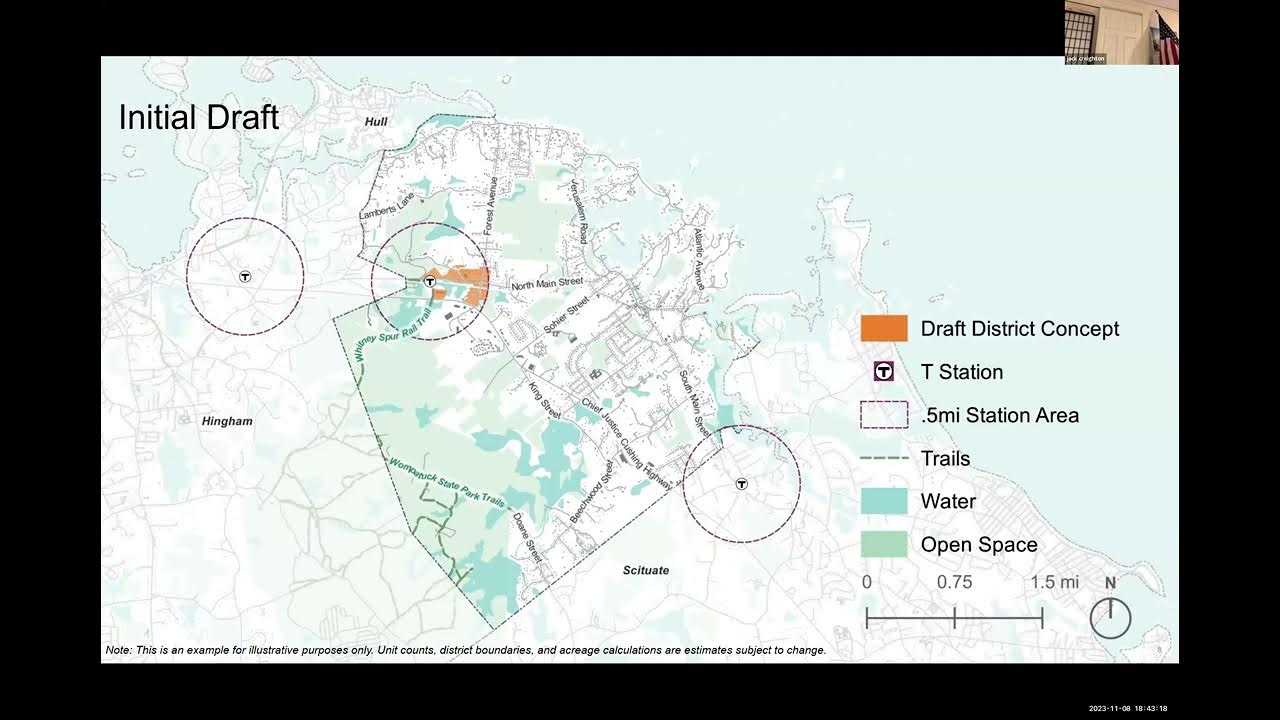Image resolution: width=1280 pixels, height=720 pixels.
Task: Click the 'Scituate' map label
Action: (x=646, y=570)
